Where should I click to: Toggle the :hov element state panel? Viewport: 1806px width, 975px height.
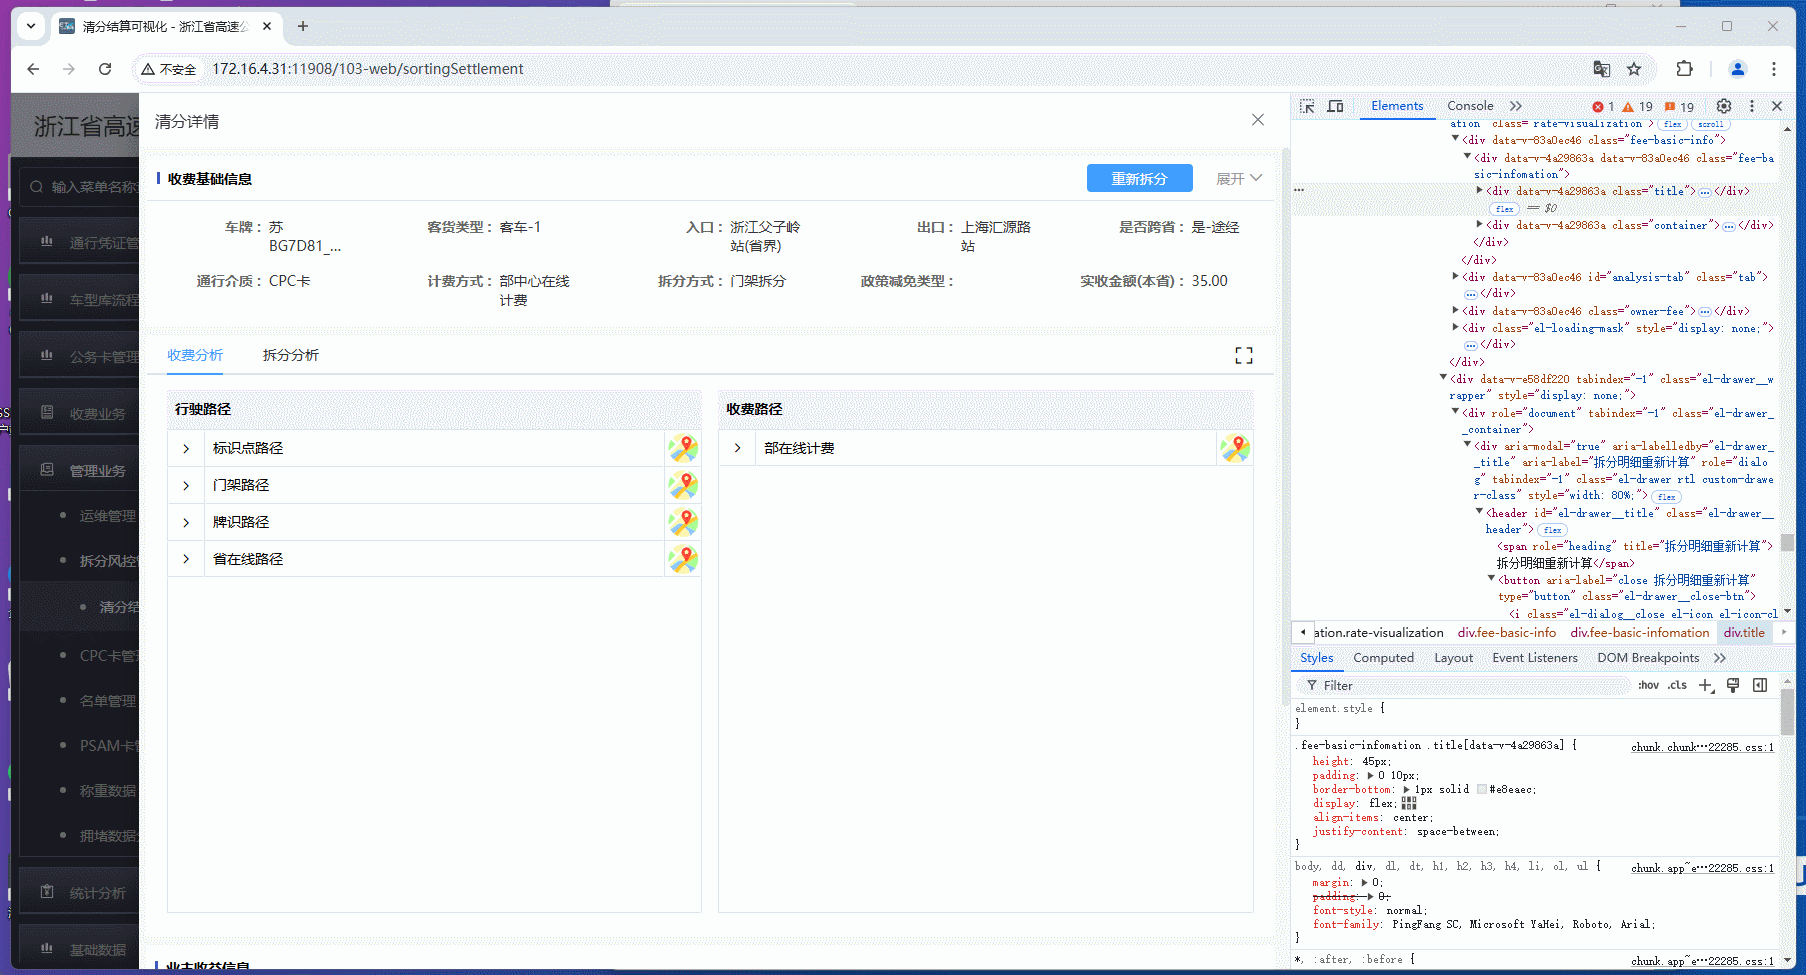point(1648,686)
